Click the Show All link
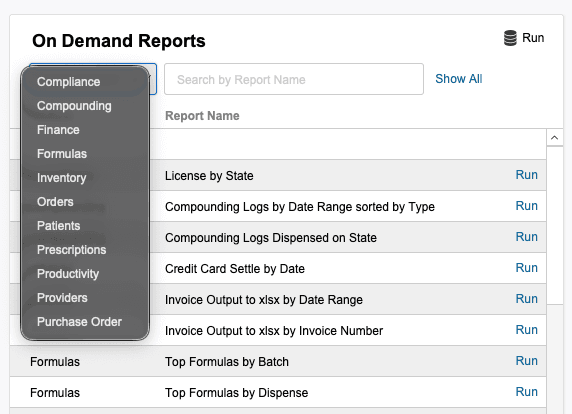 click(x=459, y=79)
